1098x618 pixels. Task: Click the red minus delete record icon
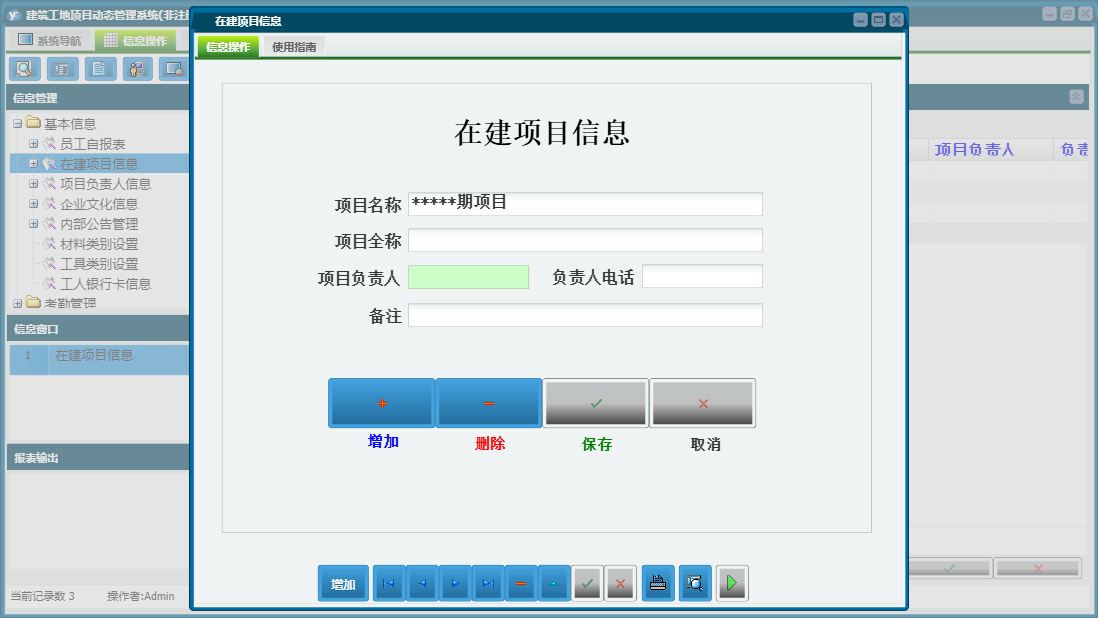click(x=521, y=583)
